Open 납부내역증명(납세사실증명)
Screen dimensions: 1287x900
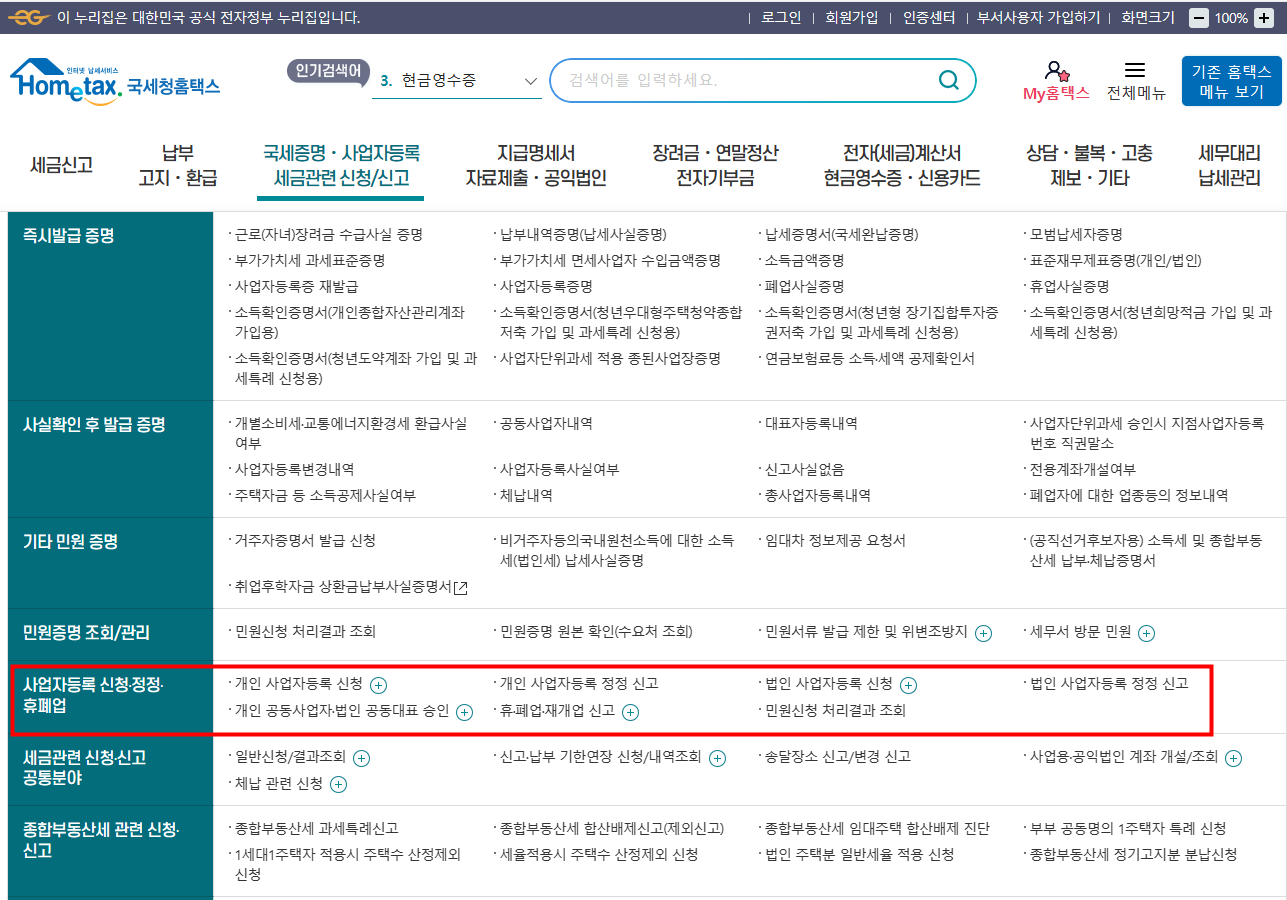(583, 235)
